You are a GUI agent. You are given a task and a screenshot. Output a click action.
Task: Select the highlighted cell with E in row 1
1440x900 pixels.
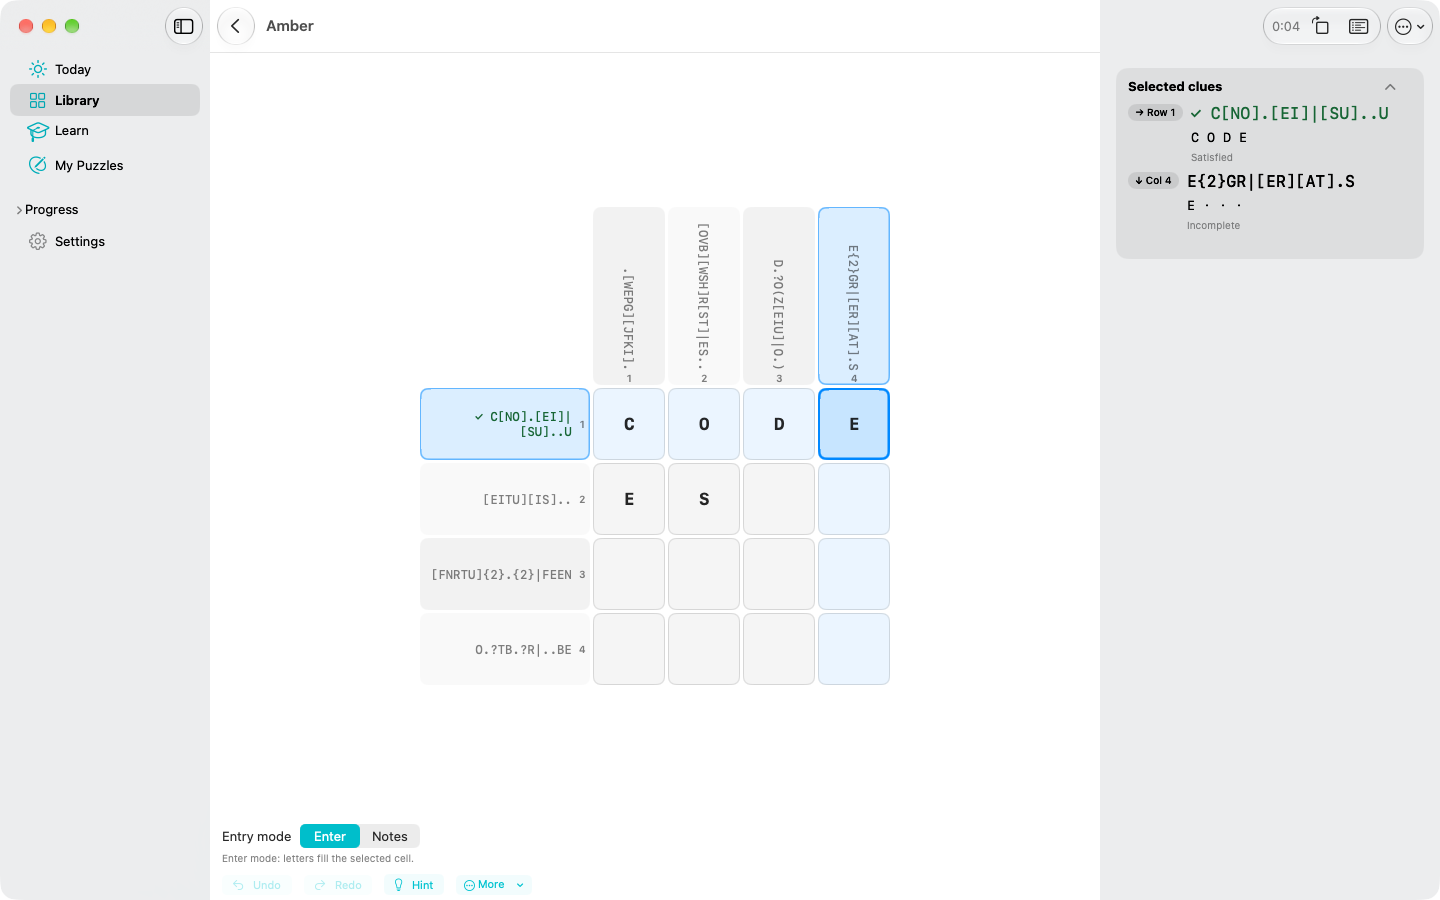(854, 424)
